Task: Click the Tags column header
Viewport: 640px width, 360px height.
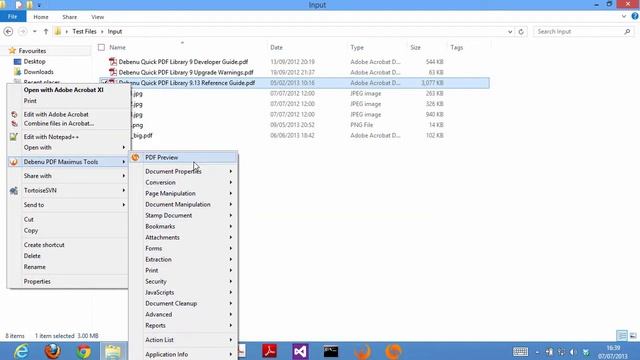Action: [x=457, y=47]
